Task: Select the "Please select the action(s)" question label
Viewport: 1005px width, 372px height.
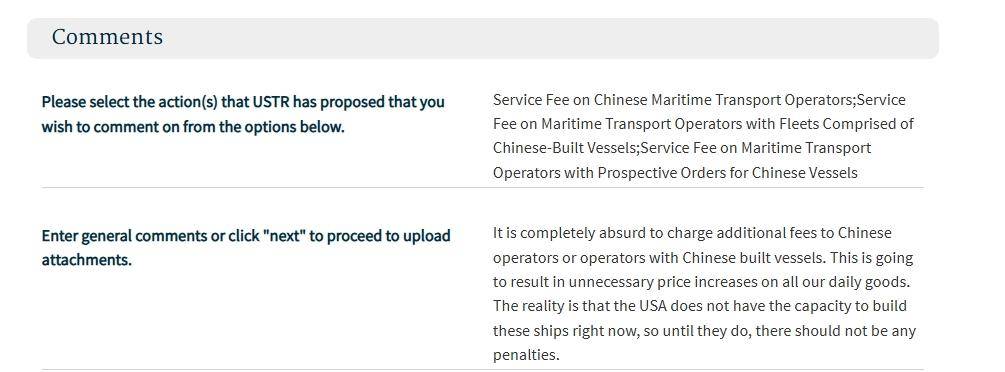Action: (243, 114)
